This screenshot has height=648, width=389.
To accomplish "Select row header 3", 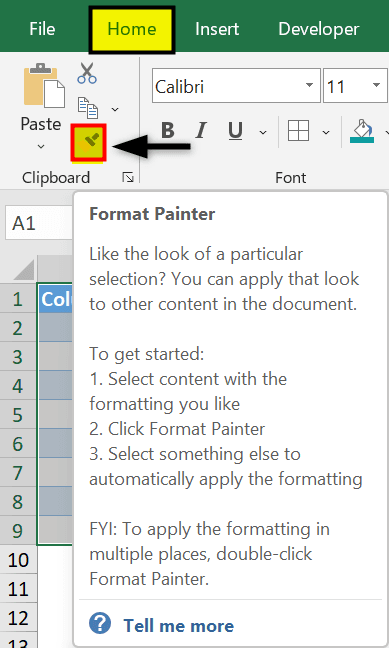I will point(18,356).
